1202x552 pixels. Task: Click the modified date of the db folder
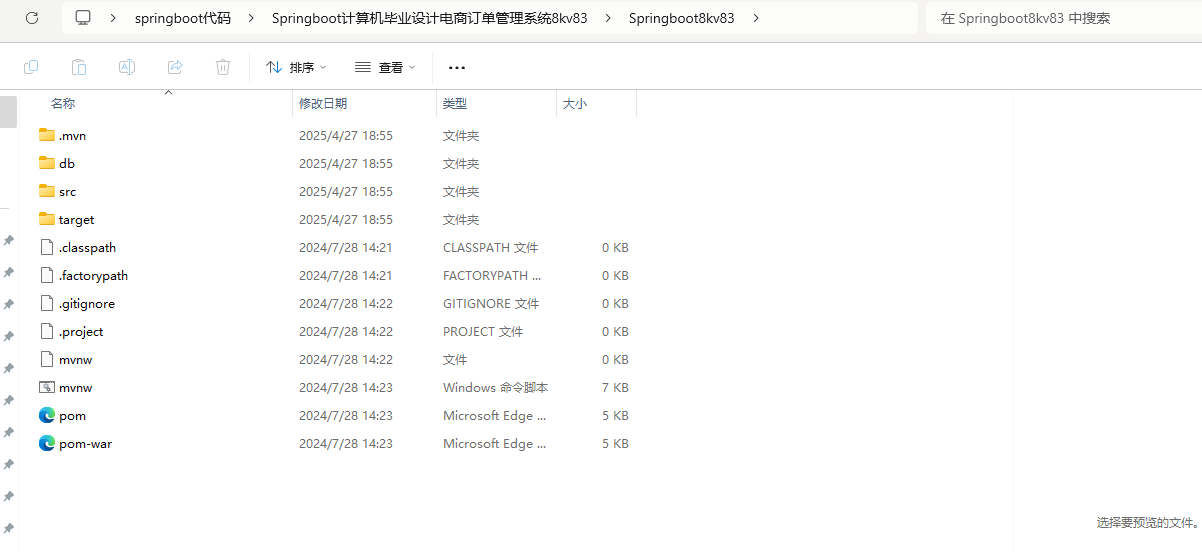[x=346, y=163]
